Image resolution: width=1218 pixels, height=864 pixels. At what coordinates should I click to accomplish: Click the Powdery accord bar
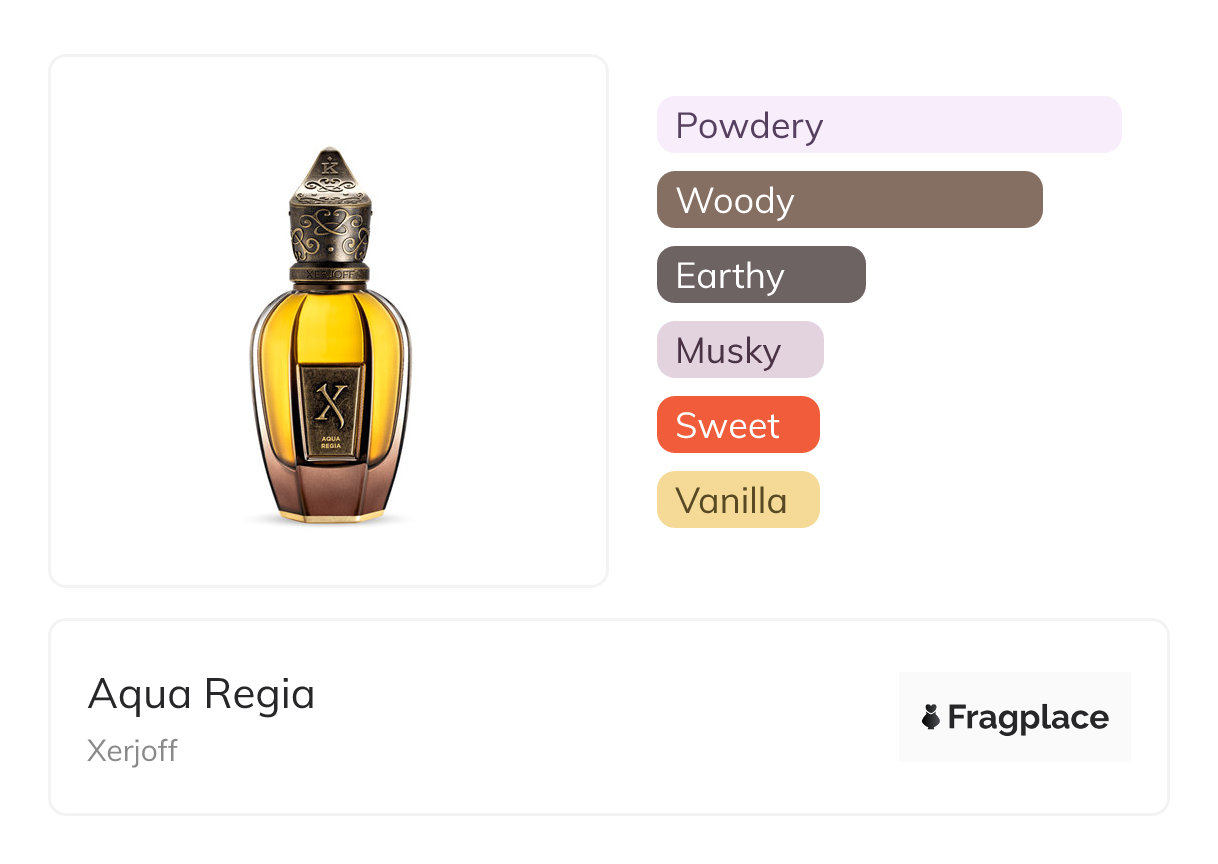pyautogui.click(x=888, y=125)
